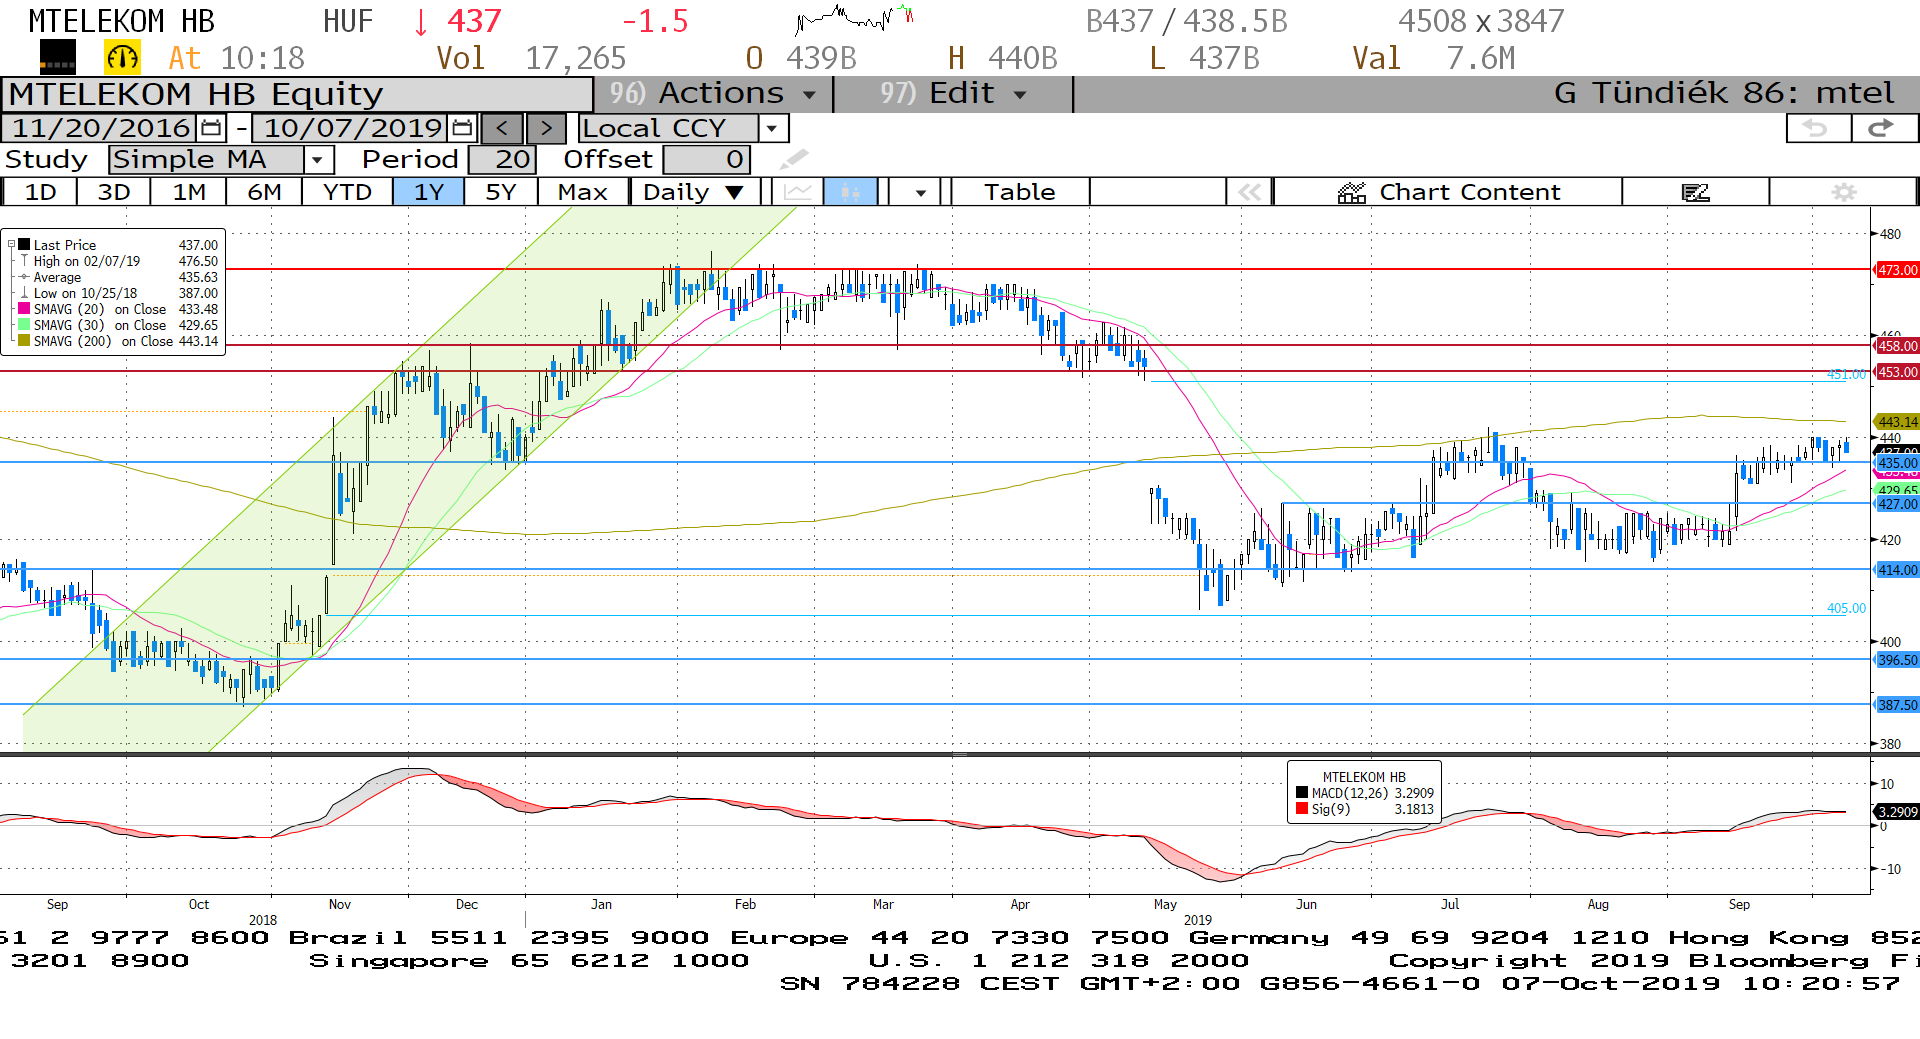Click the 387.50 blue support level label
This screenshot has height=1039, width=1920.
(x=1897, y=705)
